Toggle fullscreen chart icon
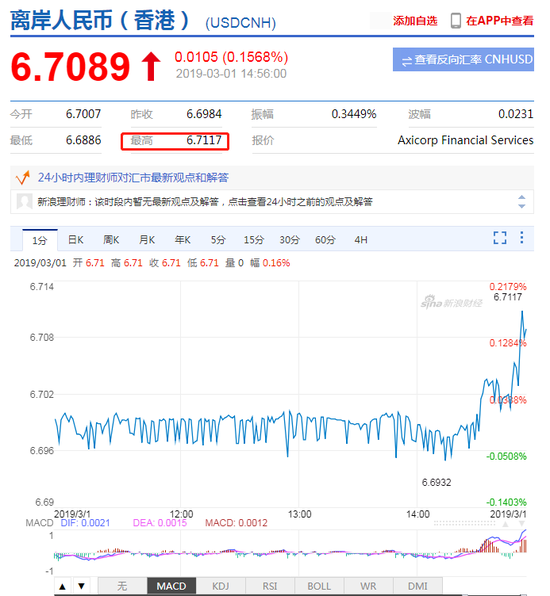The width and height of the screenshot is (550, 596). pyautogui.click(x=500, y=238)
